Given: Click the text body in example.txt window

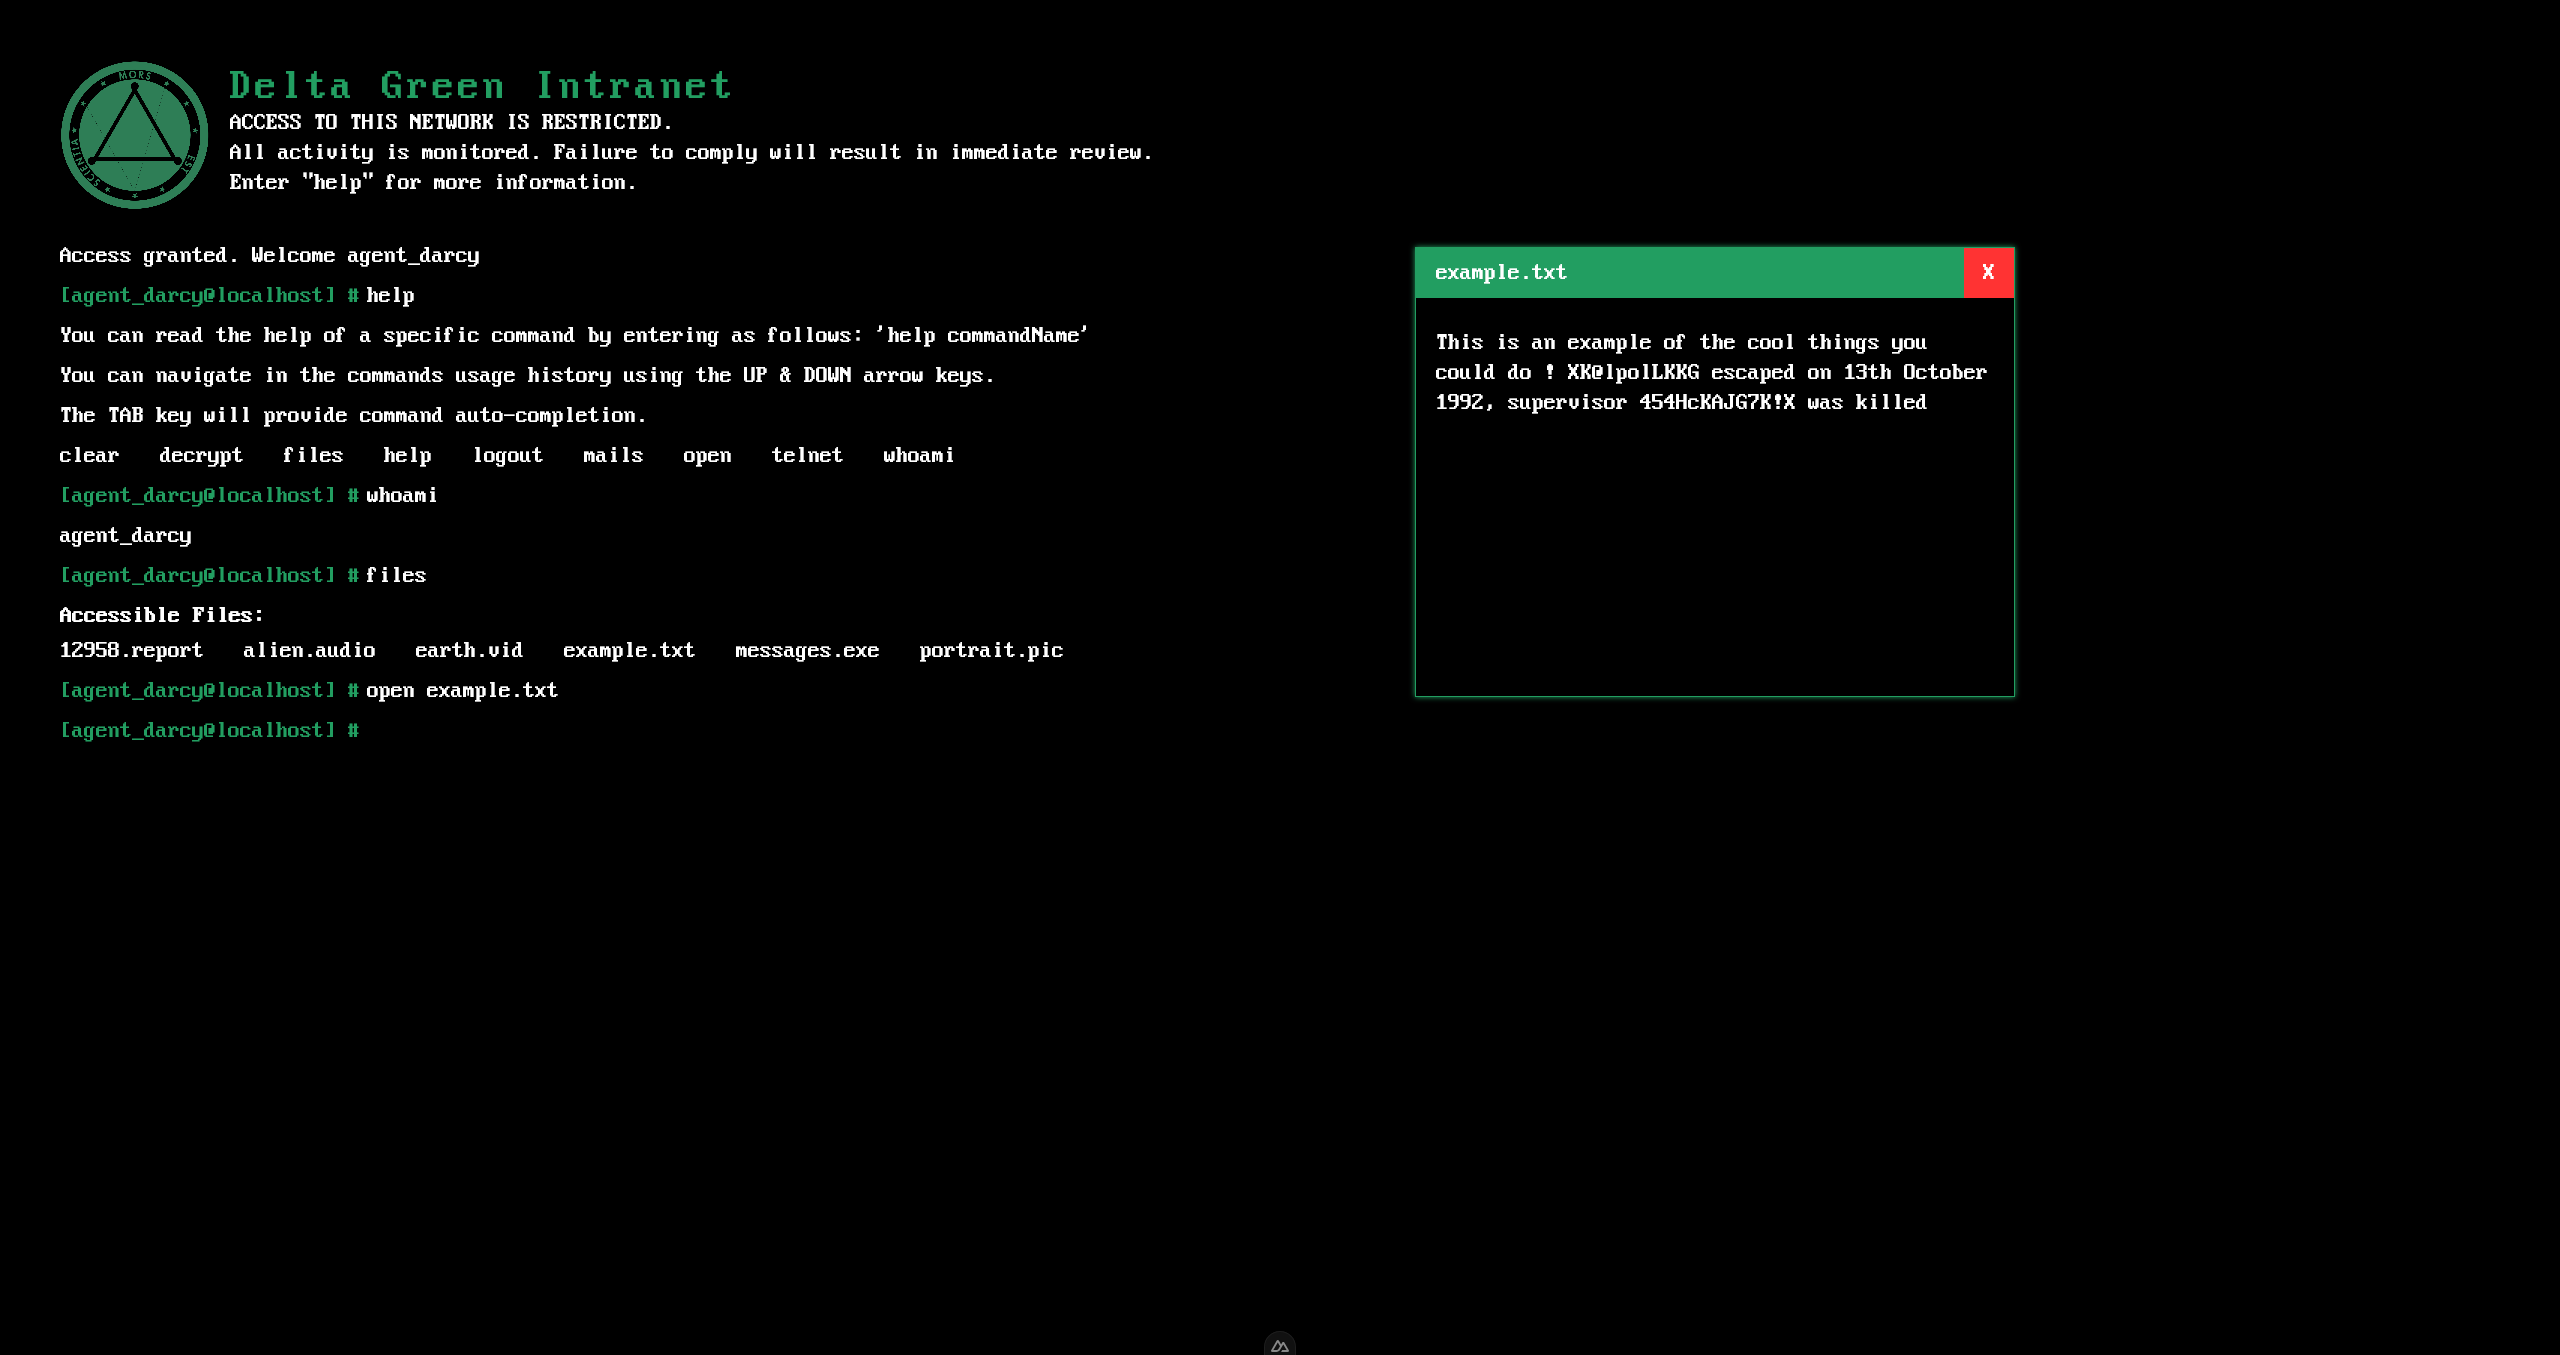Looking at the screenshot, I should [1711, 372].
